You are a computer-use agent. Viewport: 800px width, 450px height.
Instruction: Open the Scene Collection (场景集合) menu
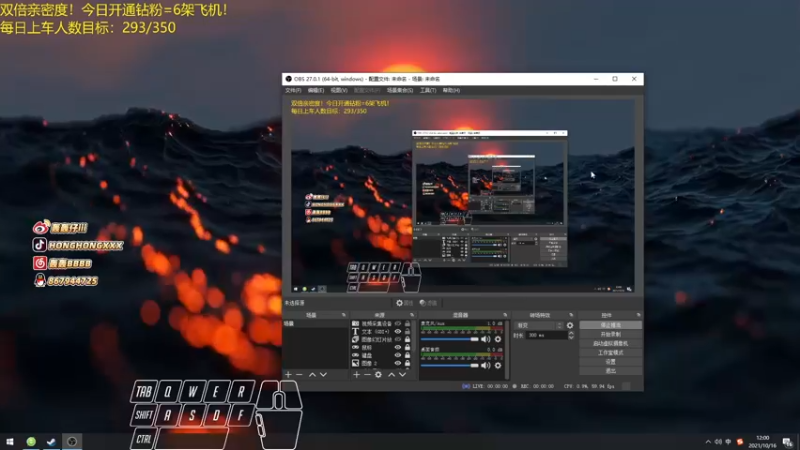click(x=399, y=90)
